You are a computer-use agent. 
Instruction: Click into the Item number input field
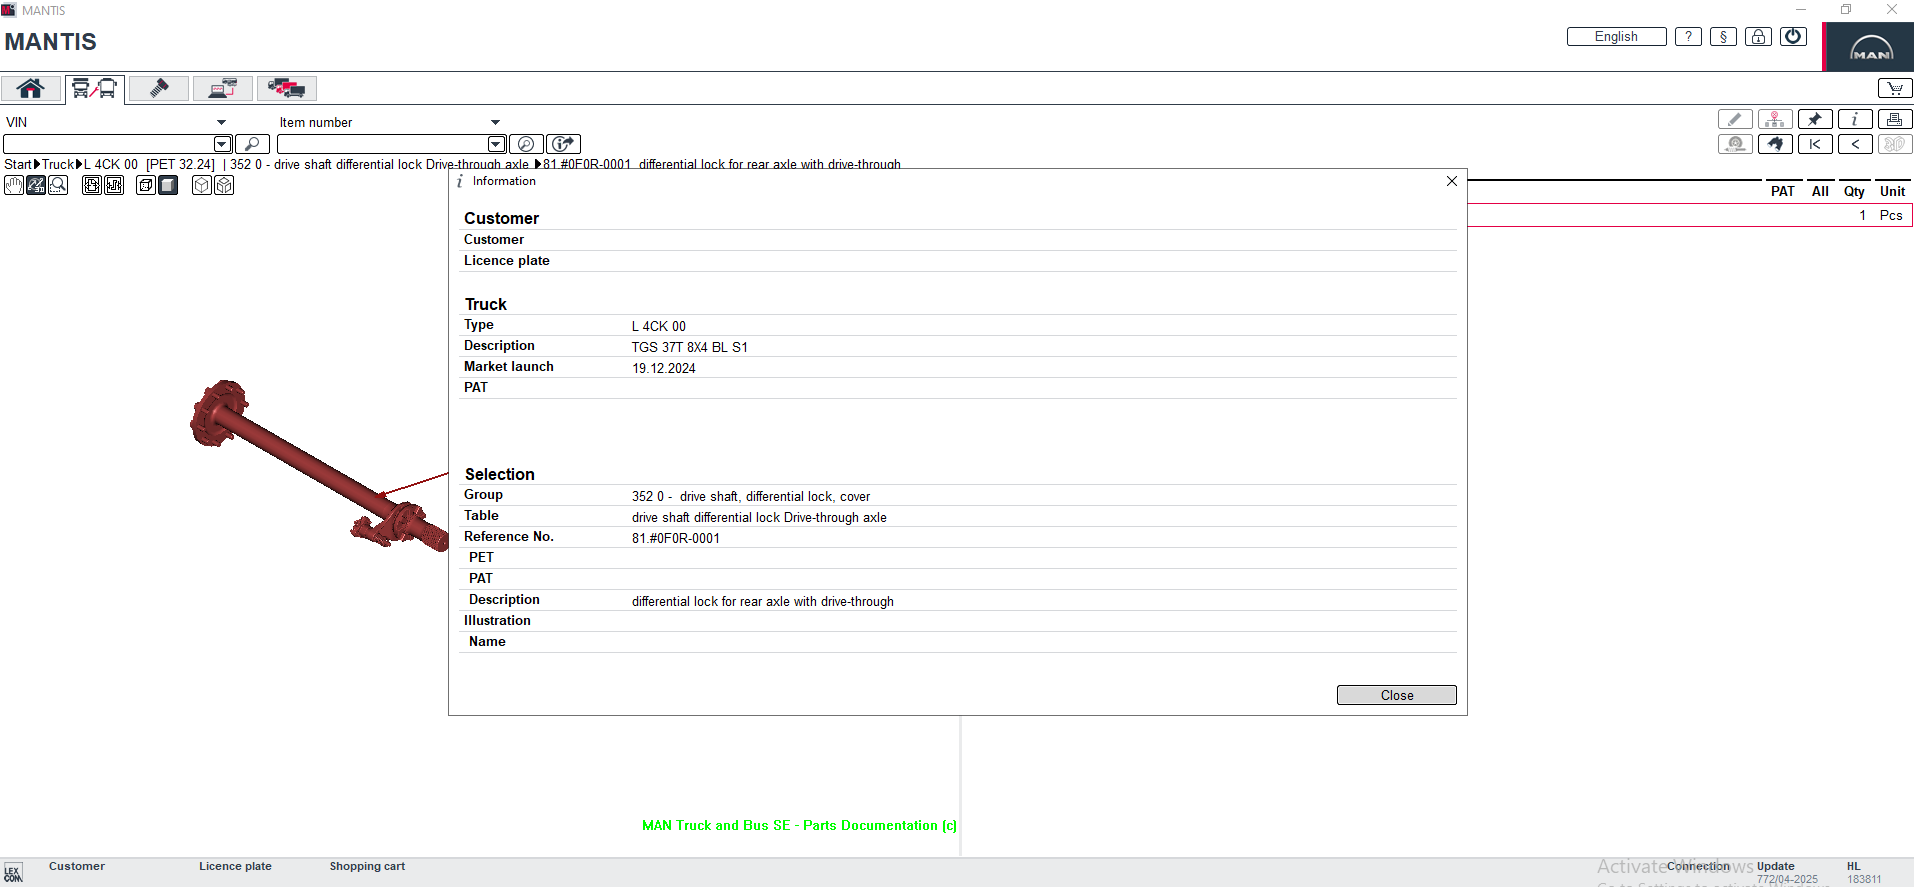(x=382, y=144)
